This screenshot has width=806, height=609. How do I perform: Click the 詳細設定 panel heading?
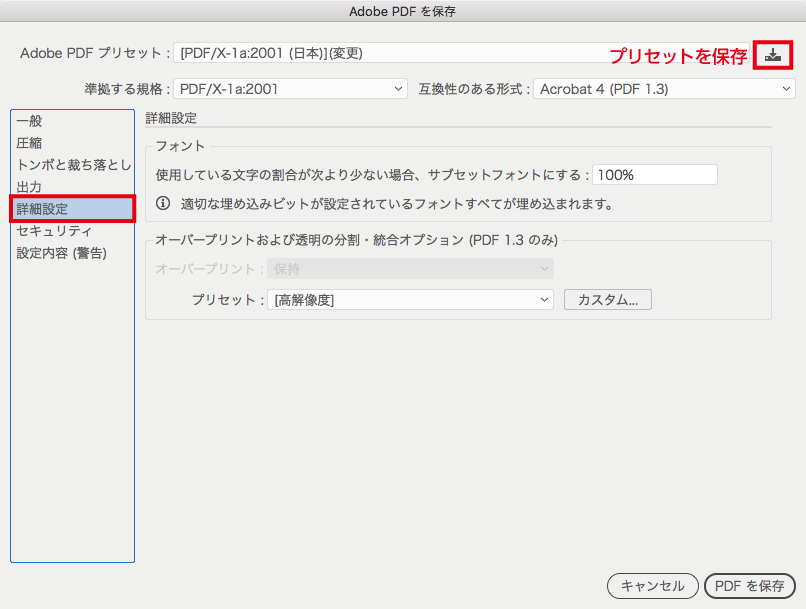pyautogui.click(x=171, y=118)
